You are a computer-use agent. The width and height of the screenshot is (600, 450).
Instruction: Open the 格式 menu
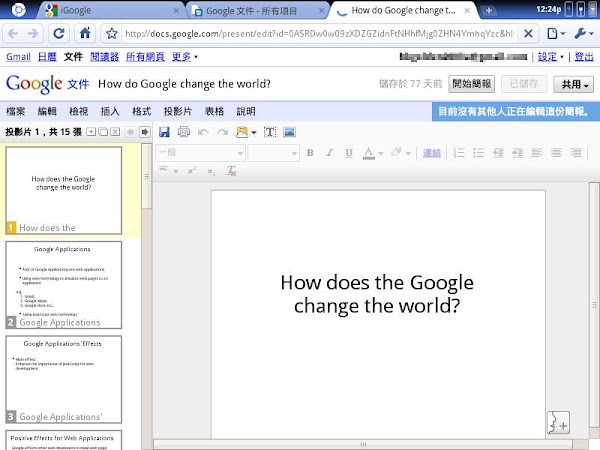[142, 111]
